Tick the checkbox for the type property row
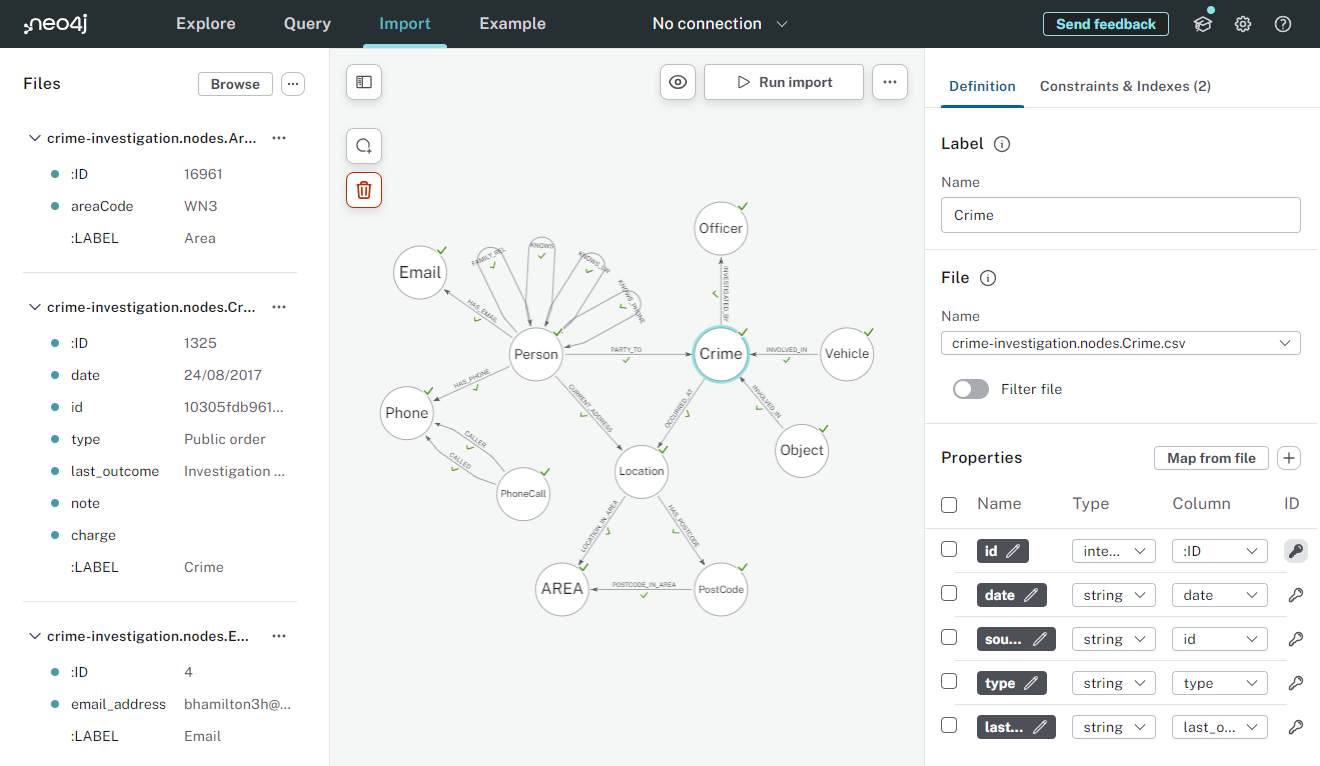Viewport: 1320px width, 766px height. pyautogui.click(x=948, y=682)
